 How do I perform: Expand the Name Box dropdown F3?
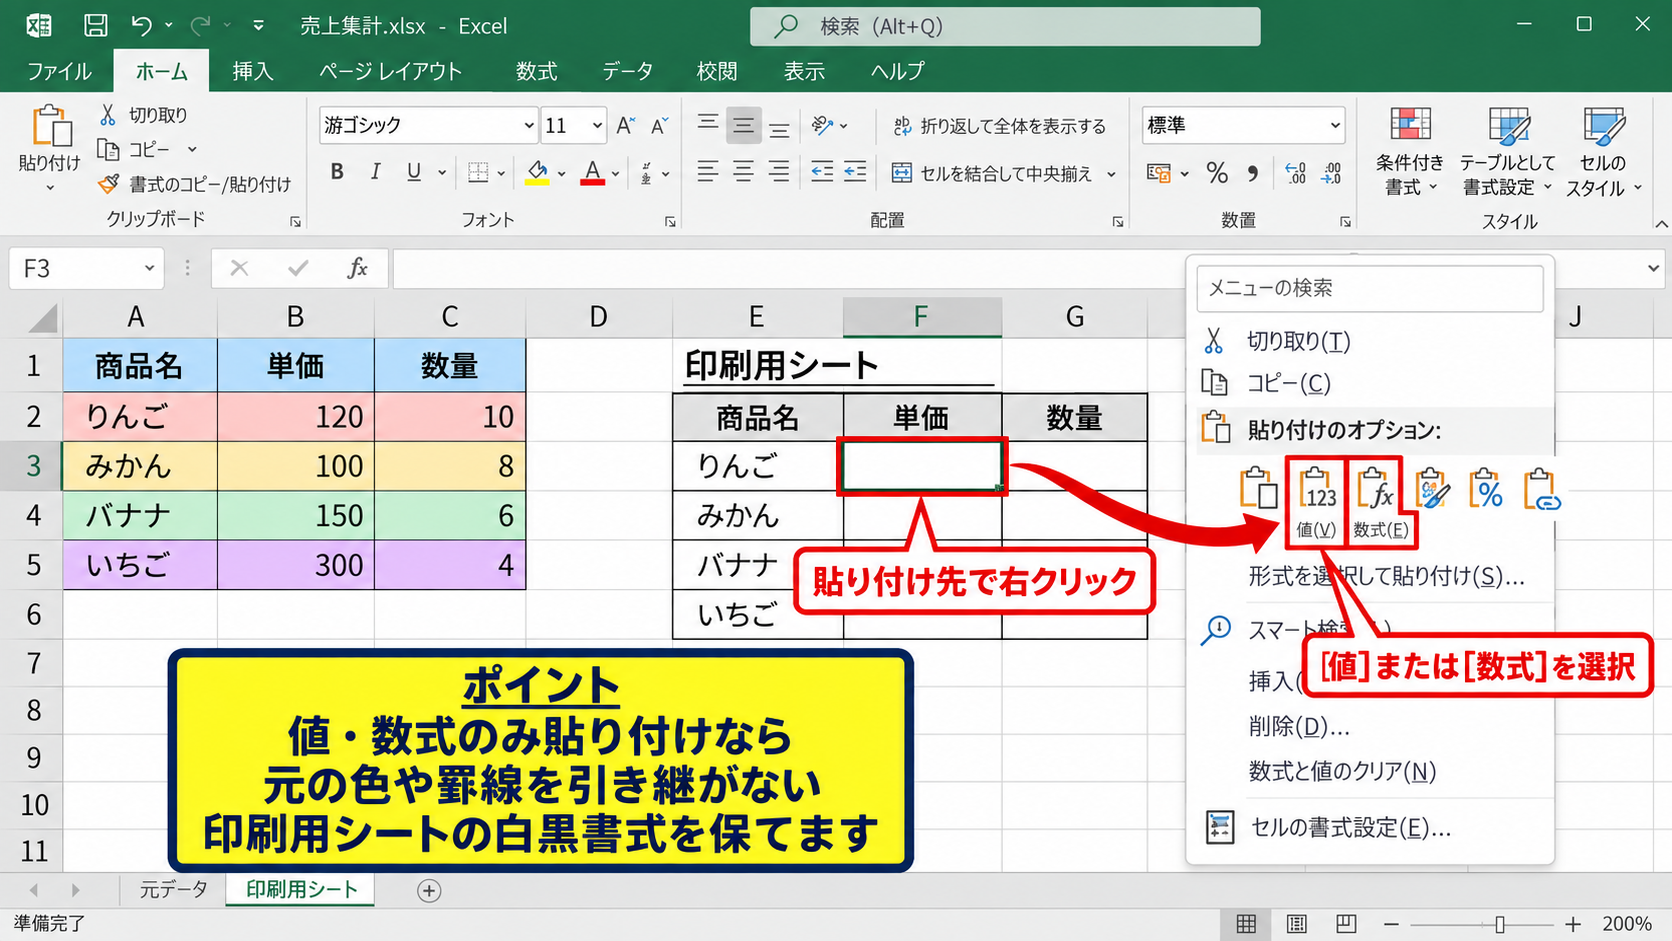(149, 268)
